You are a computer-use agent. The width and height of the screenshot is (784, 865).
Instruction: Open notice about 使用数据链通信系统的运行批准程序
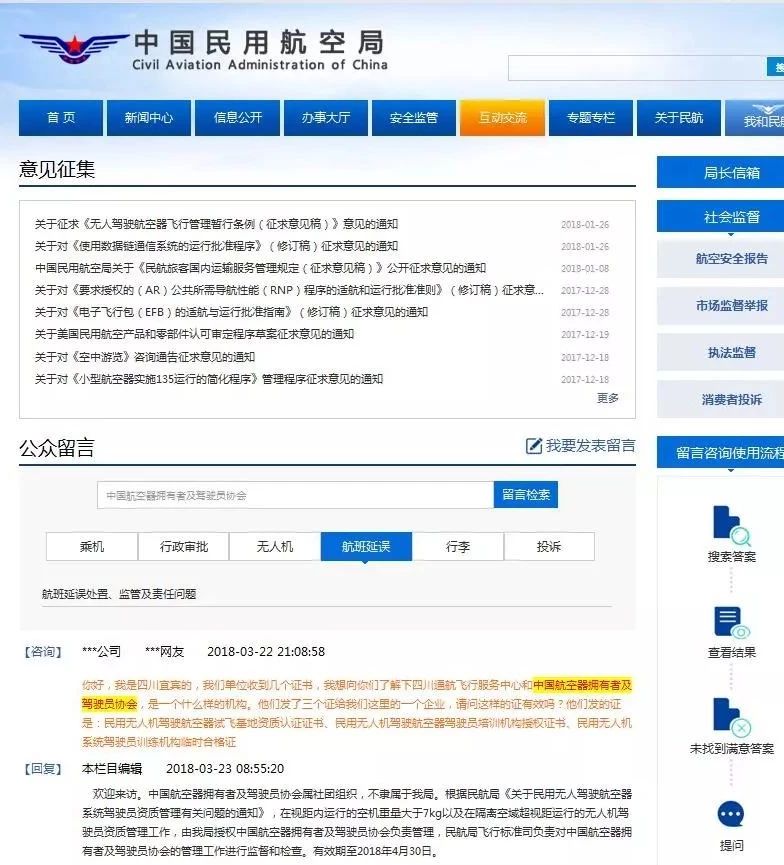tap(216, 246)
